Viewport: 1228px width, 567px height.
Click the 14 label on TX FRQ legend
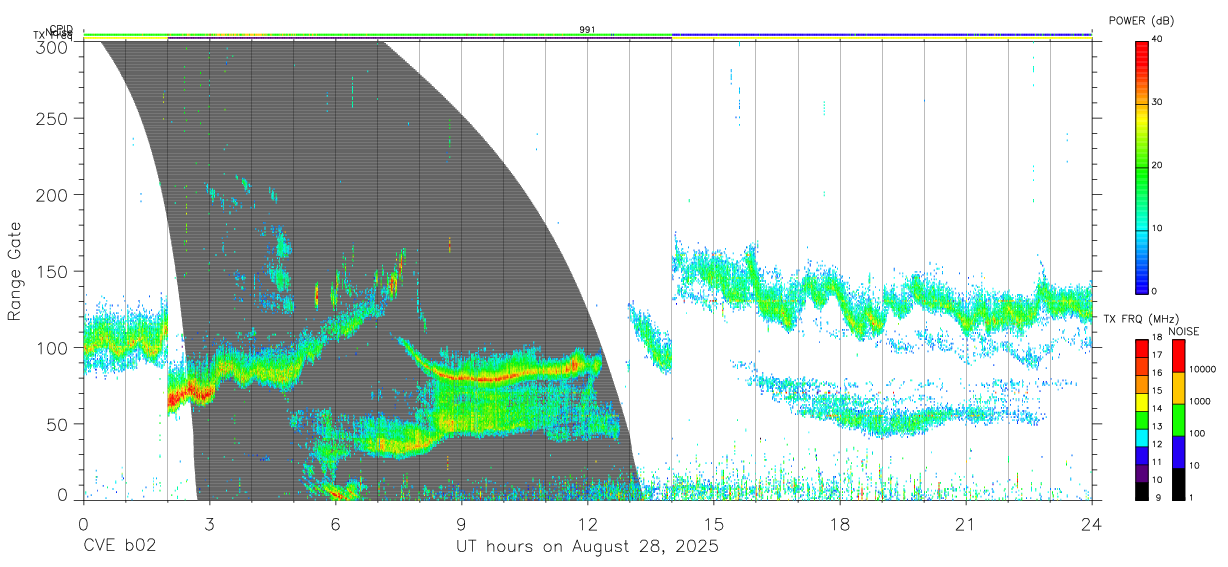tap(1158, 408)
